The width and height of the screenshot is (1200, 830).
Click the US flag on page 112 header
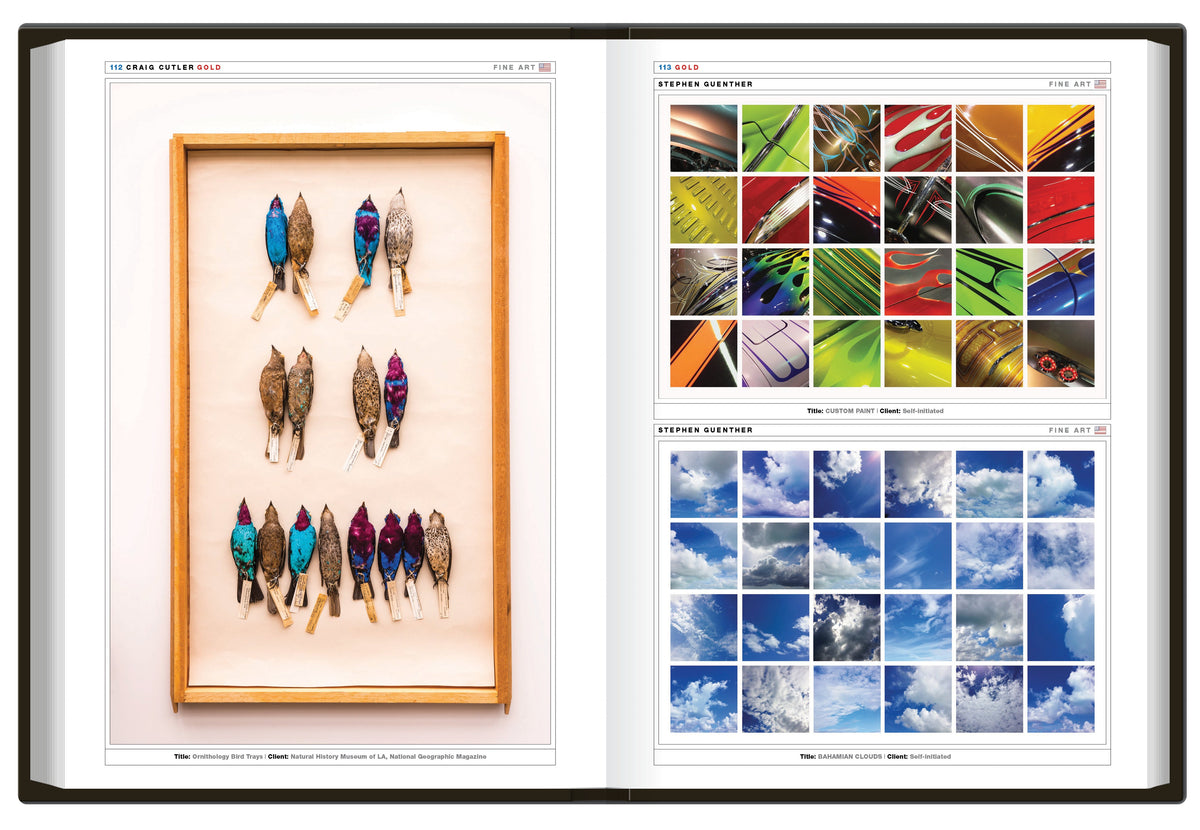(545, 68)
